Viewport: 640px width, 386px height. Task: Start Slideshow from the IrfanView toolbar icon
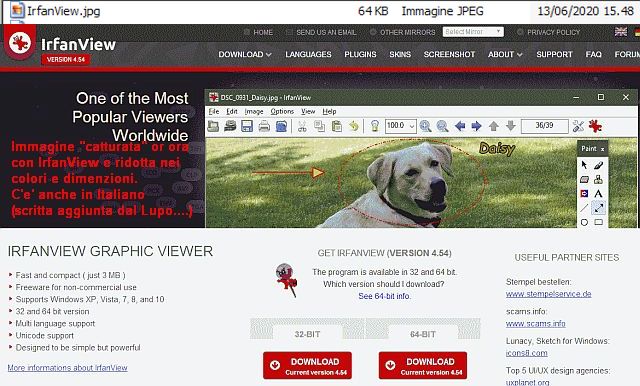pyautogui.click(x=230, y=126)
